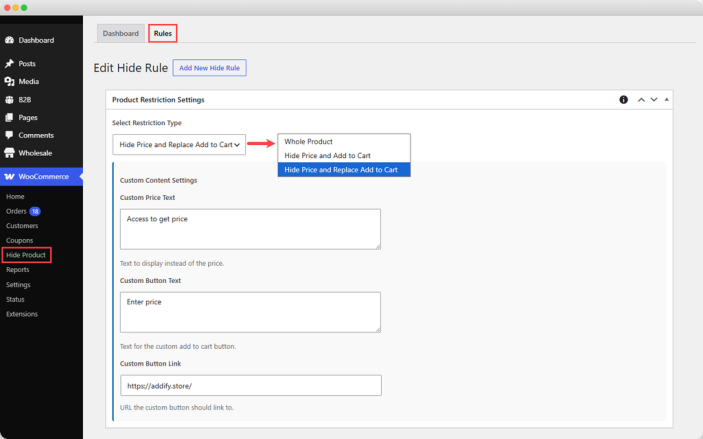
Task: Click the Comments bubble icon
Action: 9,135
